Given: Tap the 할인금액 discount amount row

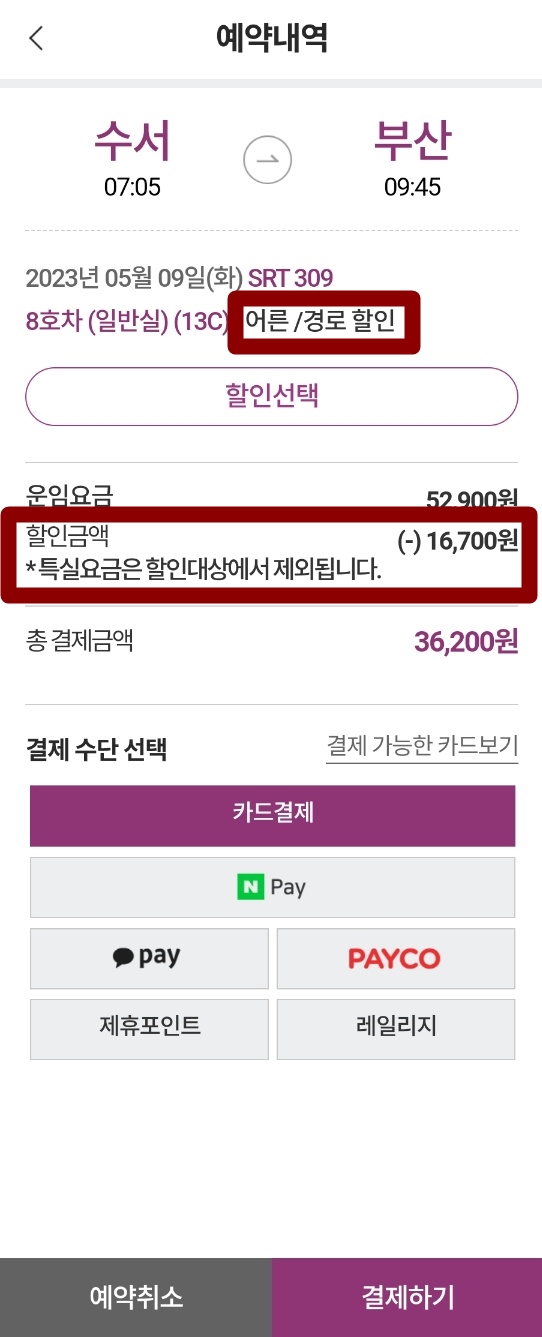Looking at the screenshot, I should point(271,554).
